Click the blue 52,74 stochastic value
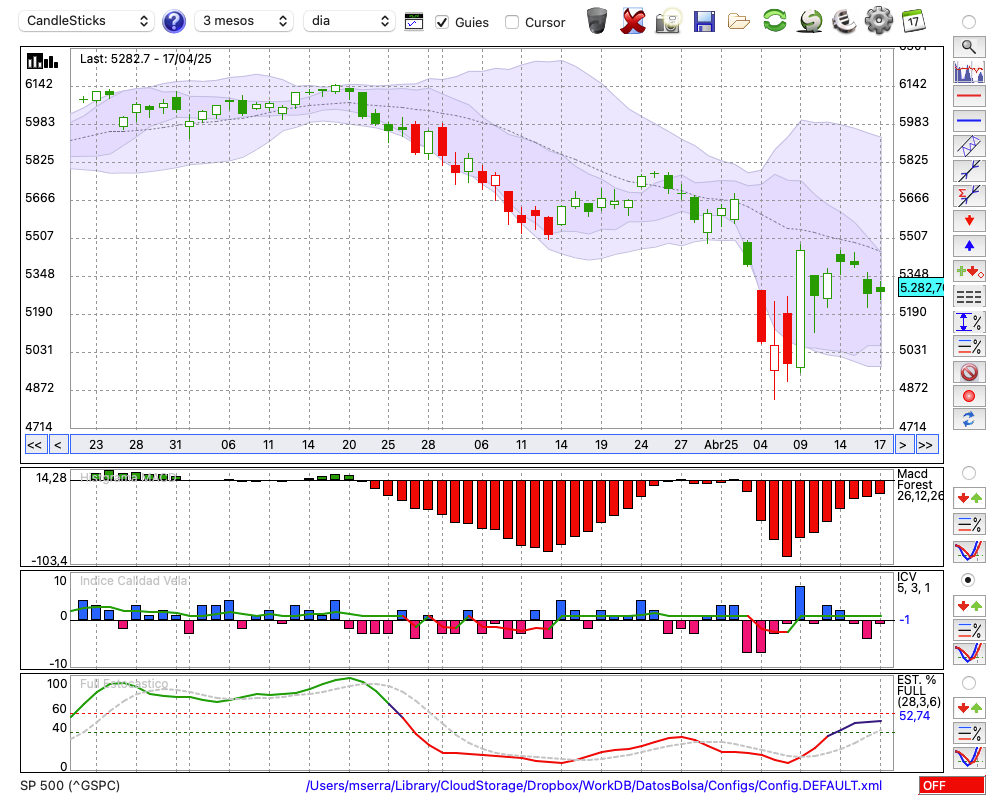The width and height of the screenshot is (1000, 800). (x=915, y=716)
